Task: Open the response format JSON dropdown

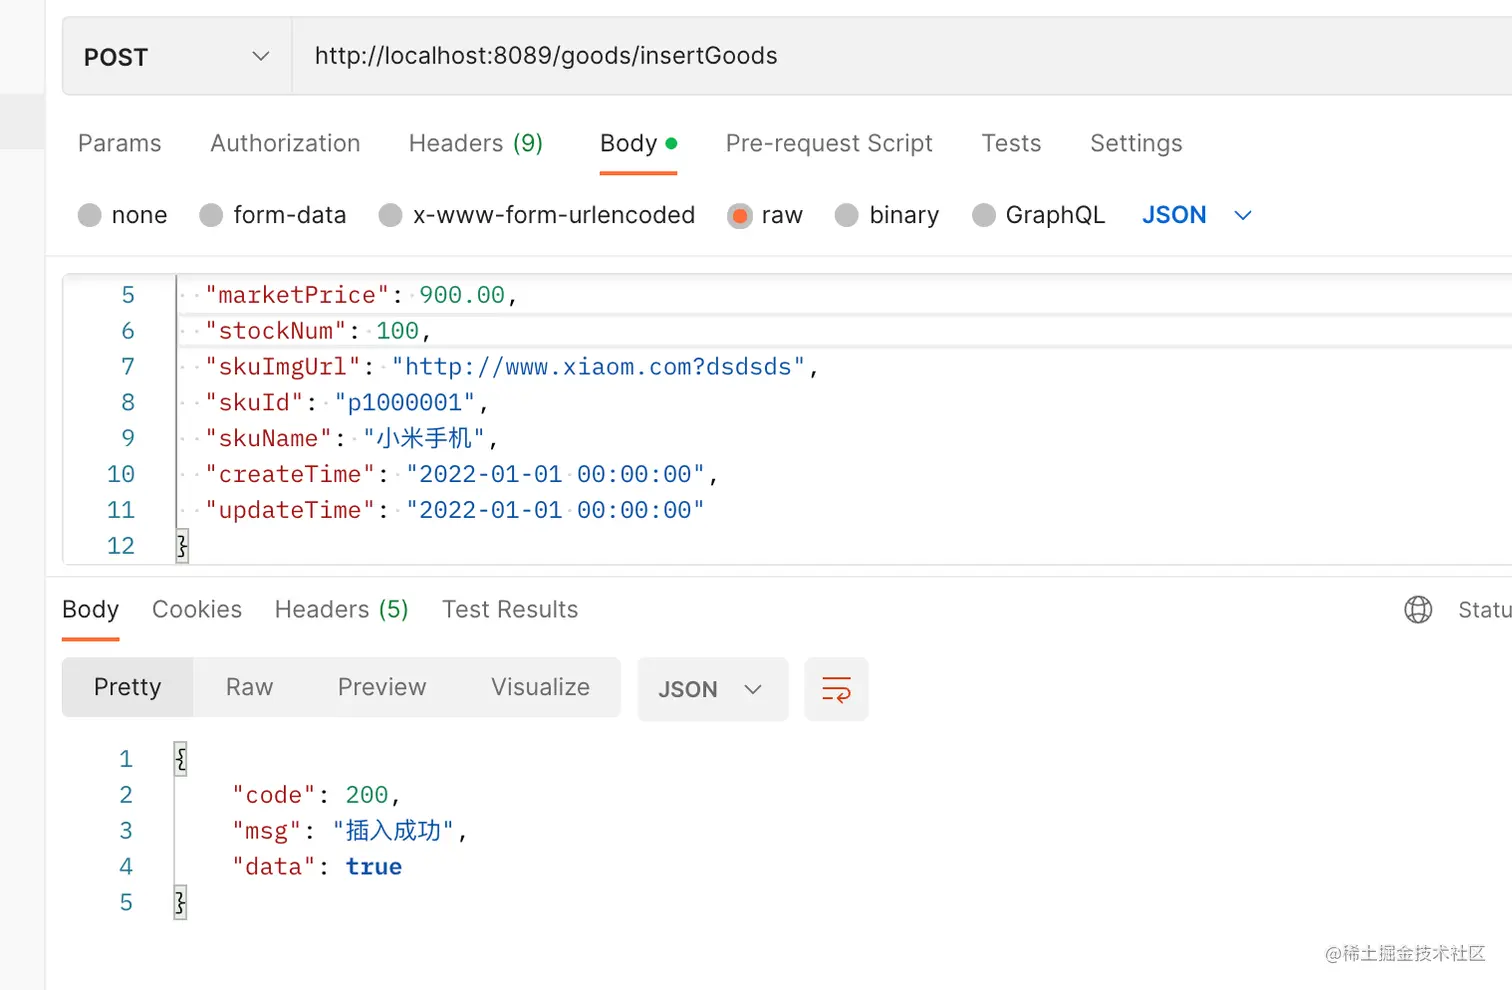Action: [x=711, y=689]
